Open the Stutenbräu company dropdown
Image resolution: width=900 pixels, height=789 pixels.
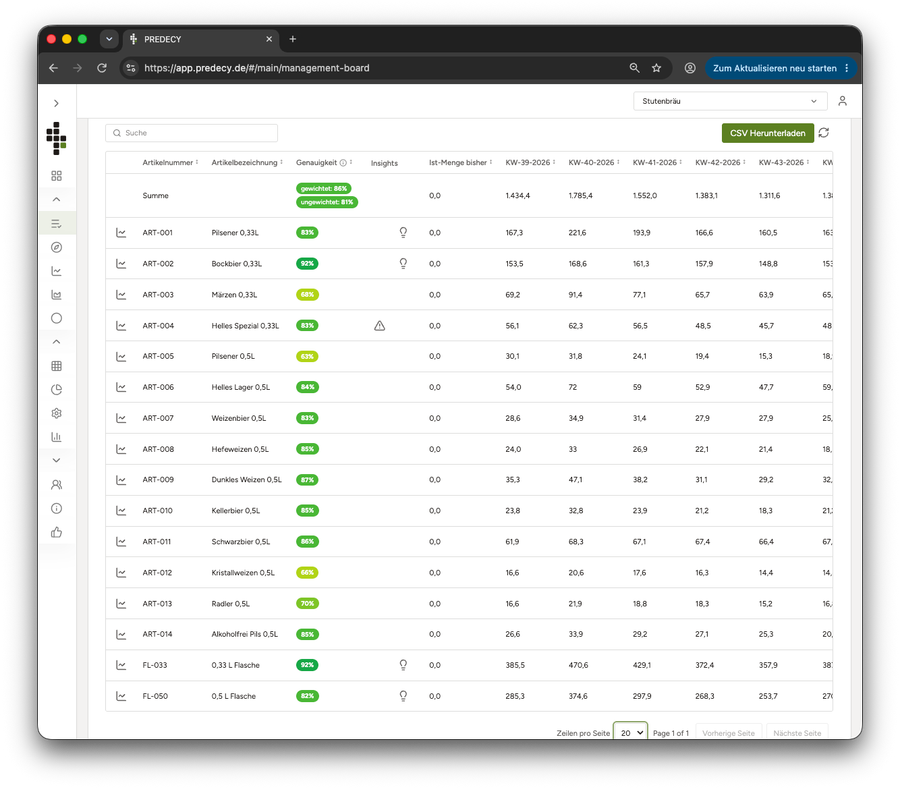[x=730, y=101]
